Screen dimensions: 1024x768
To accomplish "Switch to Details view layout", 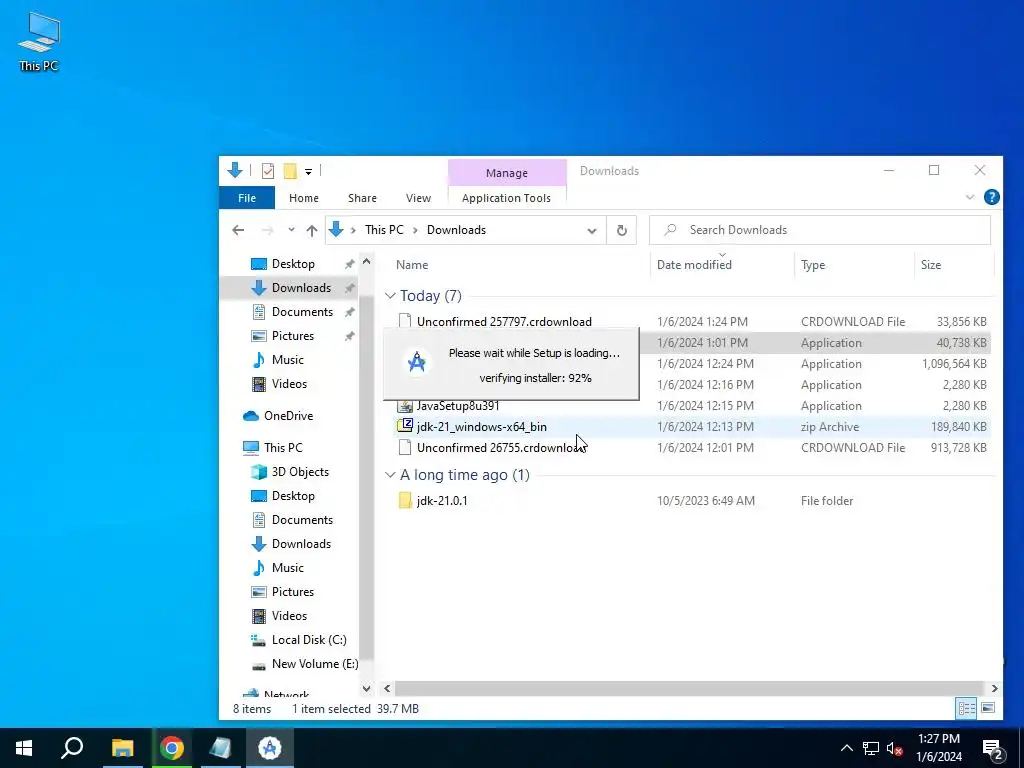I will [x=967, y=709].
